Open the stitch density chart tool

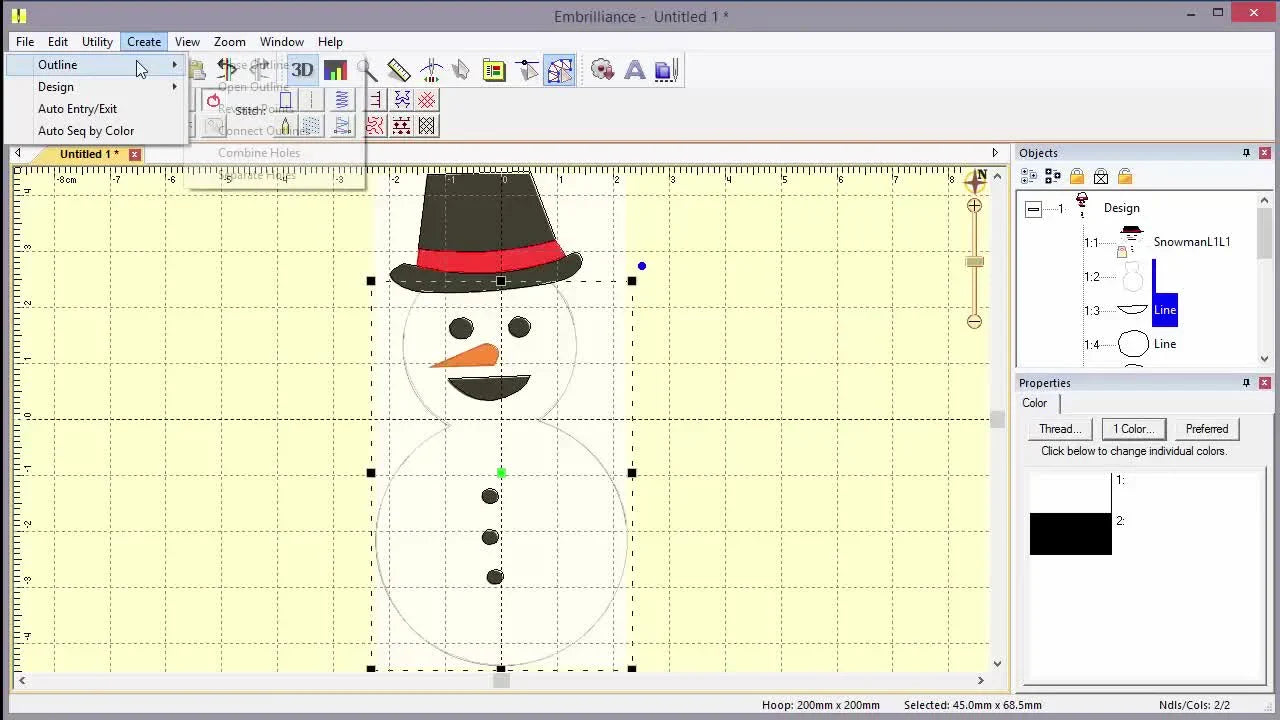(x=336, y=69)
